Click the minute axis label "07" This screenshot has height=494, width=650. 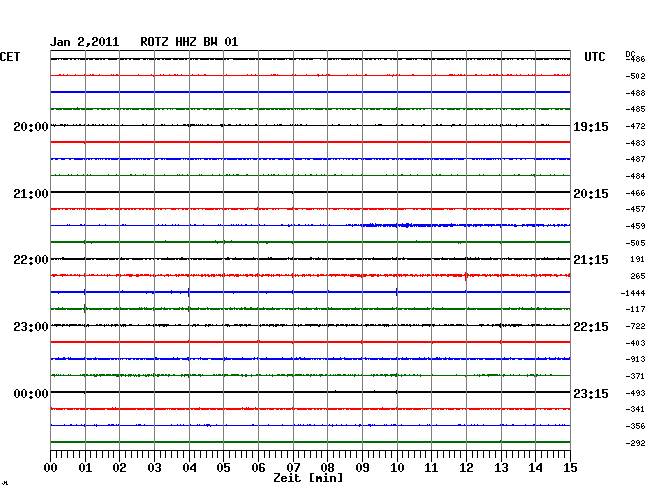(x=293, y=468)
